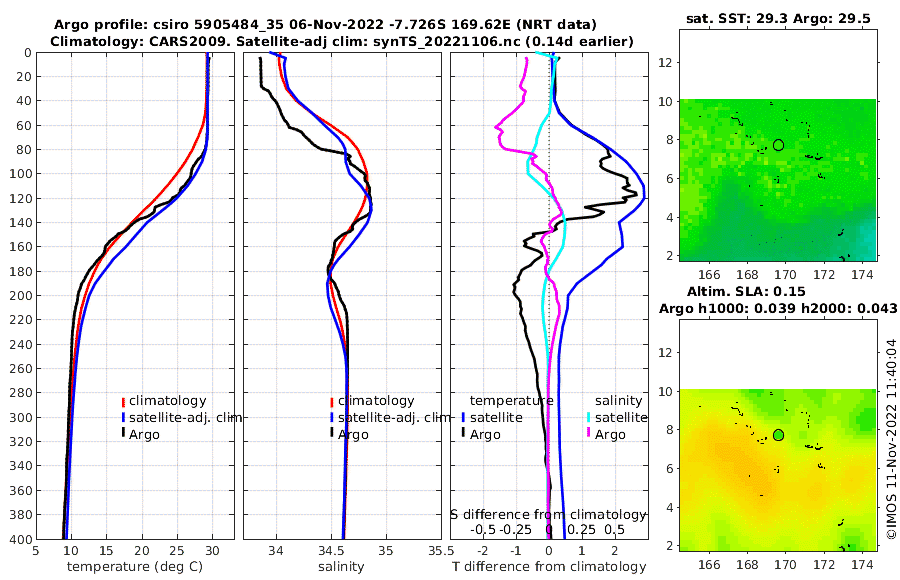Viewport: 900px width, 580px height.
Task: Click the IMOS timestamp watermark on right edge
Action: click(891, 439)
